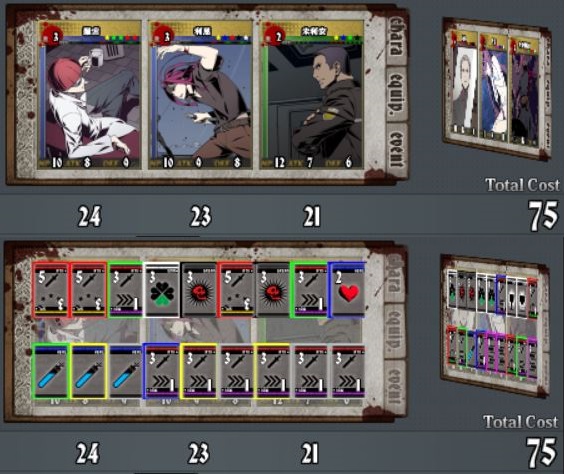Select the second red skull burst card

pos(273,290)
